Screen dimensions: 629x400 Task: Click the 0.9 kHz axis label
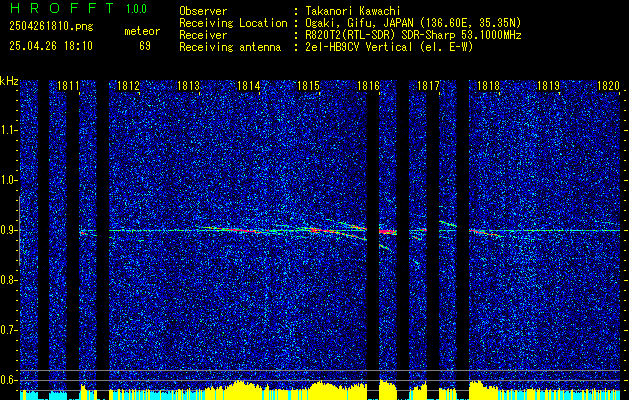8,230
